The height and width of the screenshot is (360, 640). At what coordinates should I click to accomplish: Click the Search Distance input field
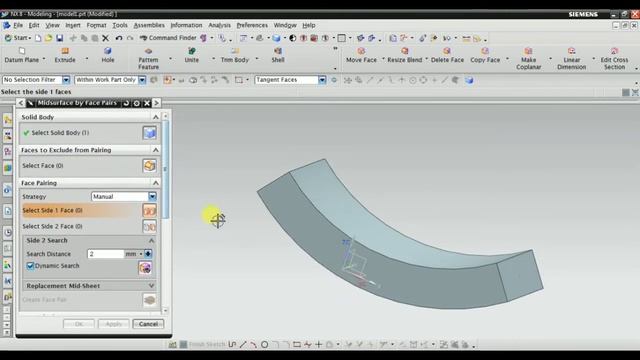coord(106,254)
